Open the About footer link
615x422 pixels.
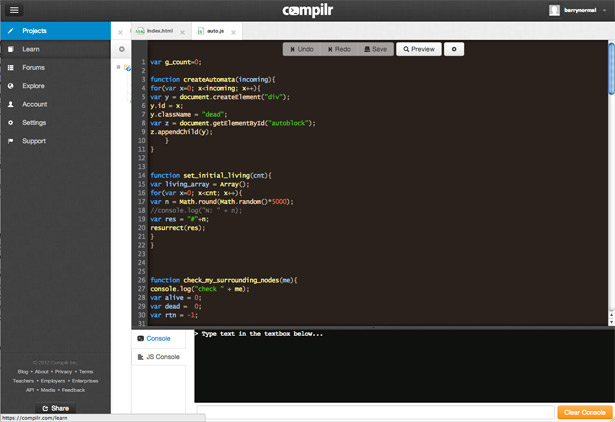42,371
